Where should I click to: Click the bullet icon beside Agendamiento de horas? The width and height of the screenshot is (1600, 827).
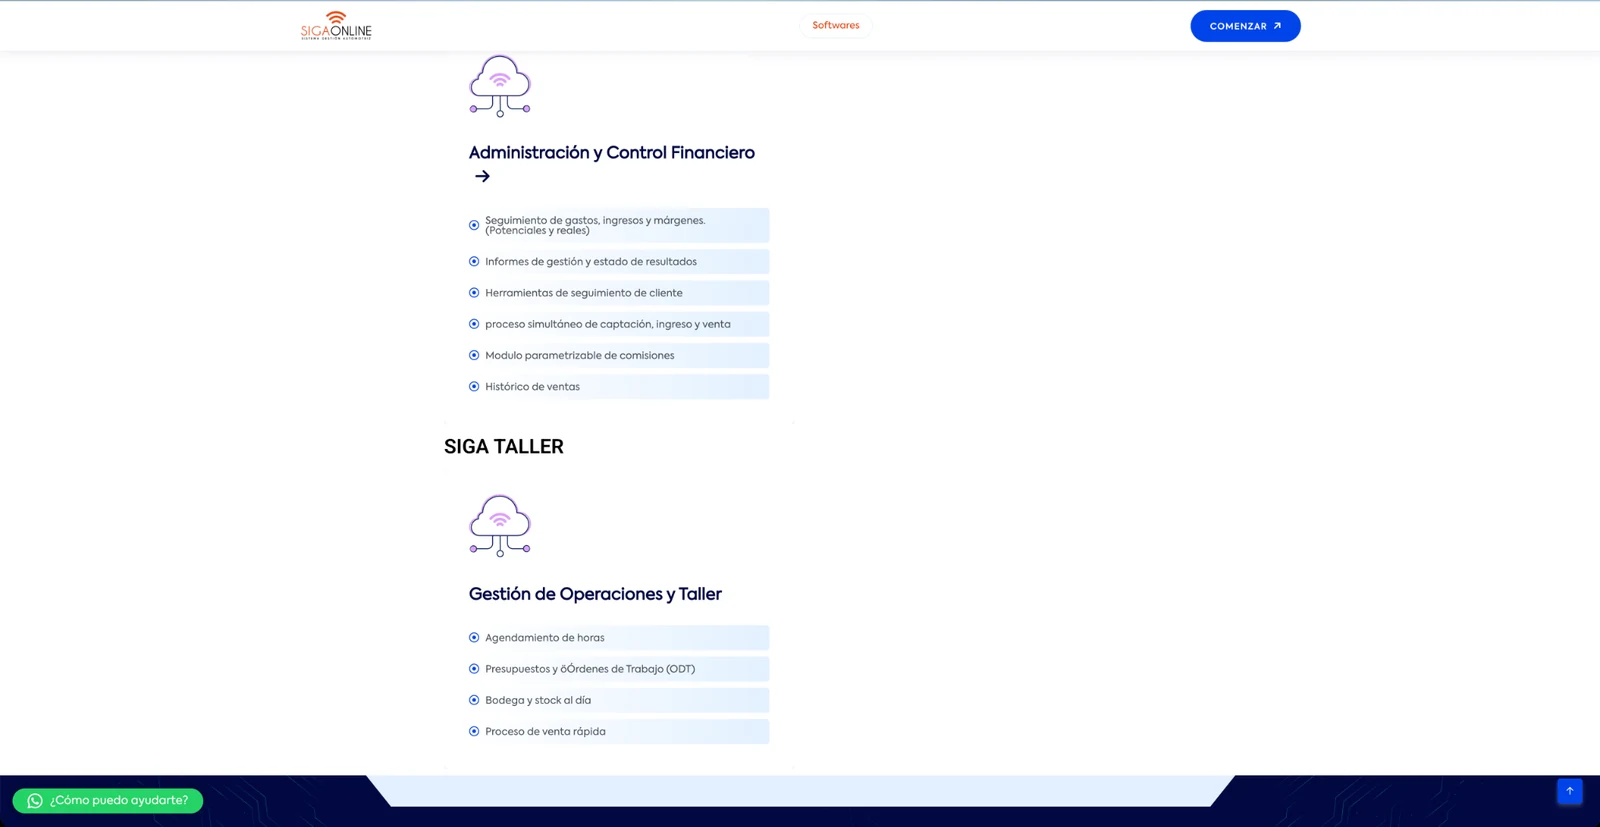(474, 638)
